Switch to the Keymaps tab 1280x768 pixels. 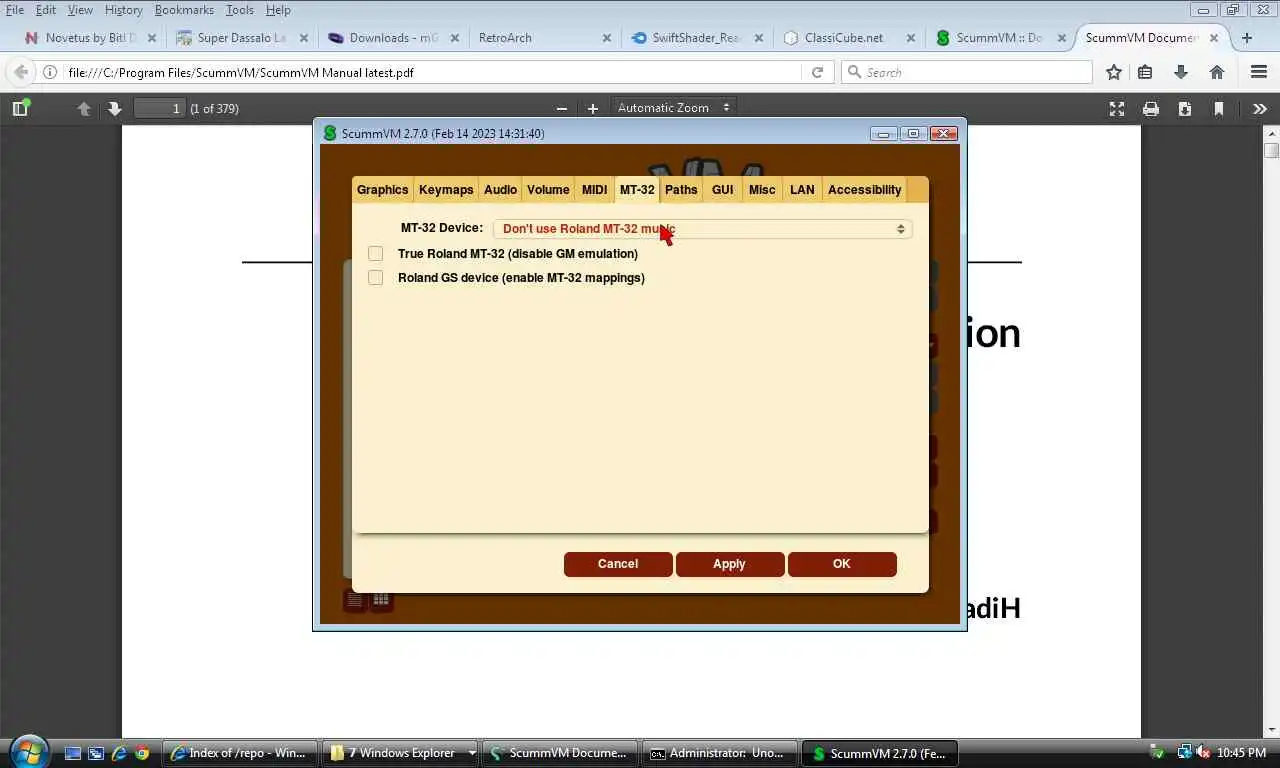pyautogui.click(x=446, y=190)
